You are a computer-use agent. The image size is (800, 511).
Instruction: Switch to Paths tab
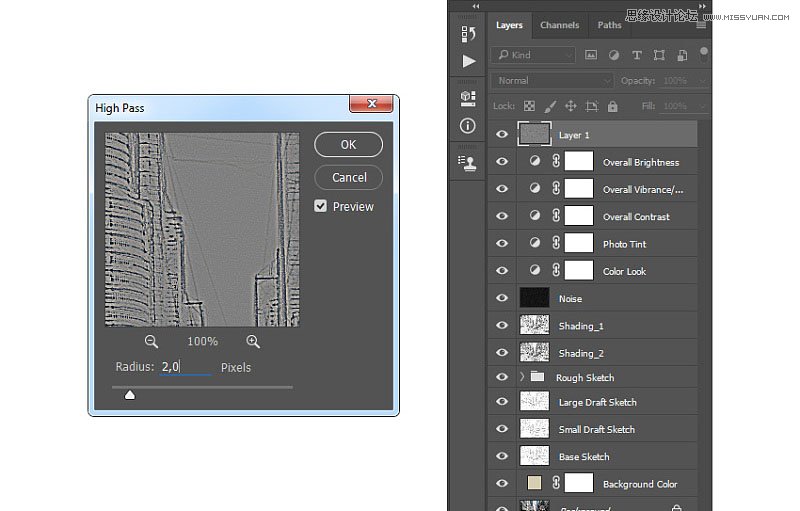click(x=610, y=25)
